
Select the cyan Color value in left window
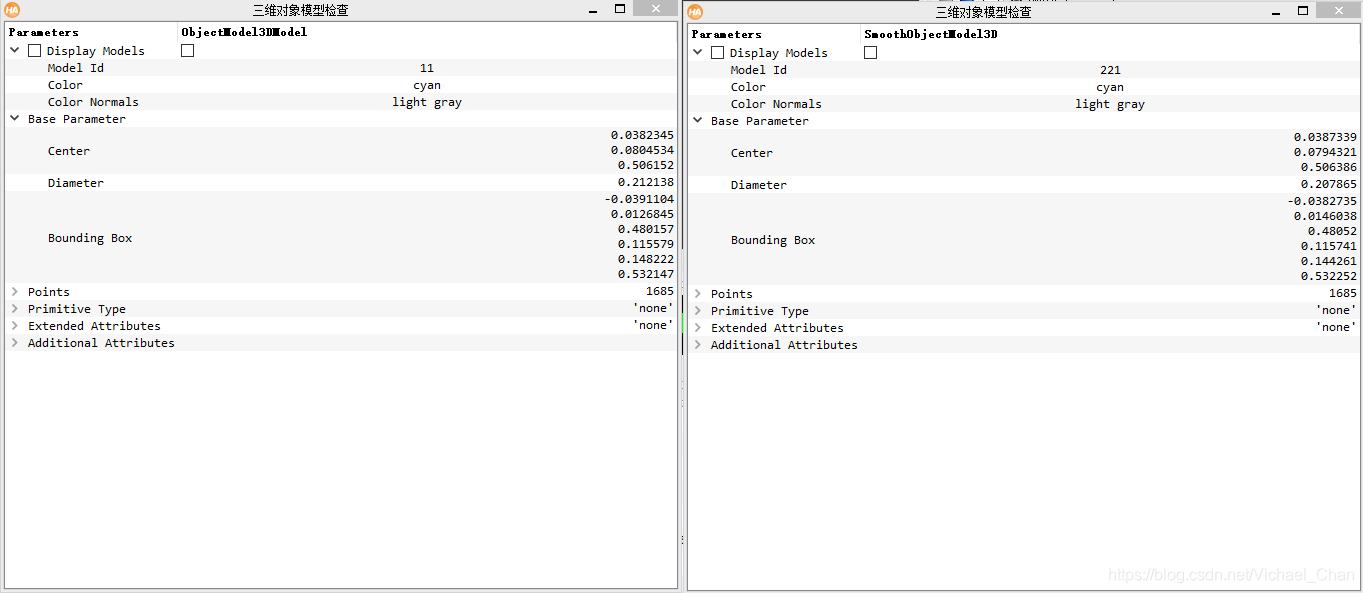427,85
